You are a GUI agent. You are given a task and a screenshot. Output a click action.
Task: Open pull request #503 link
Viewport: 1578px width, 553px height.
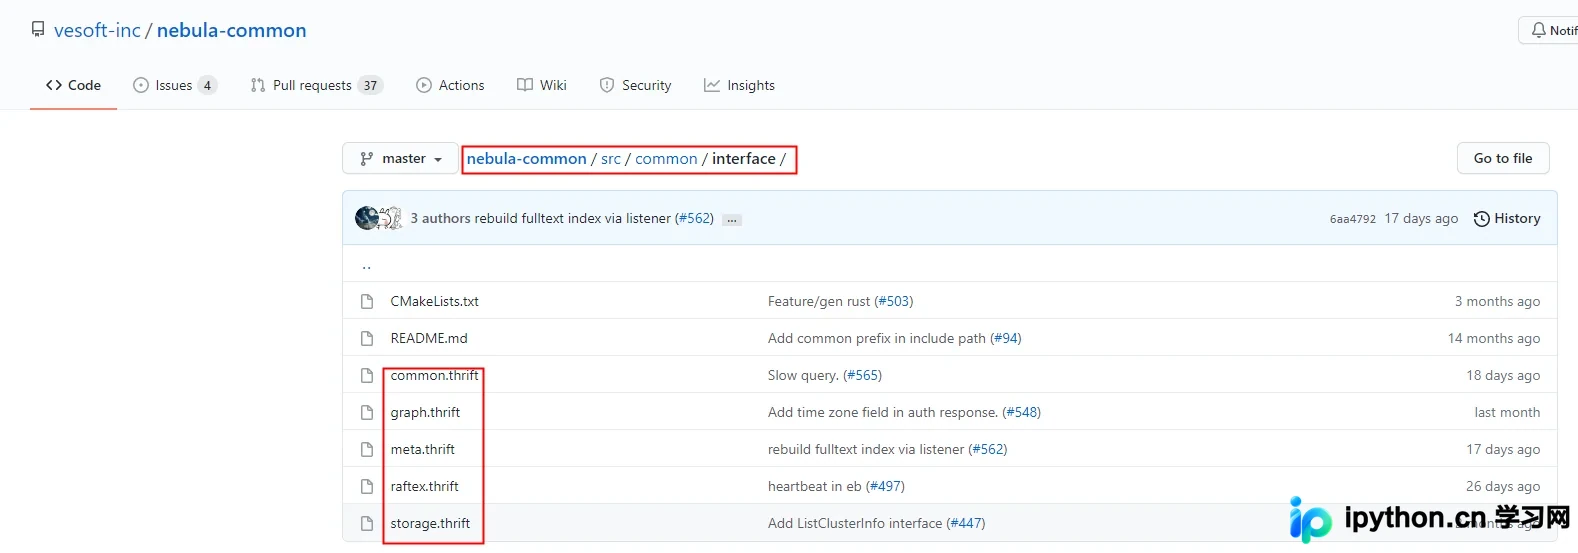894,301
